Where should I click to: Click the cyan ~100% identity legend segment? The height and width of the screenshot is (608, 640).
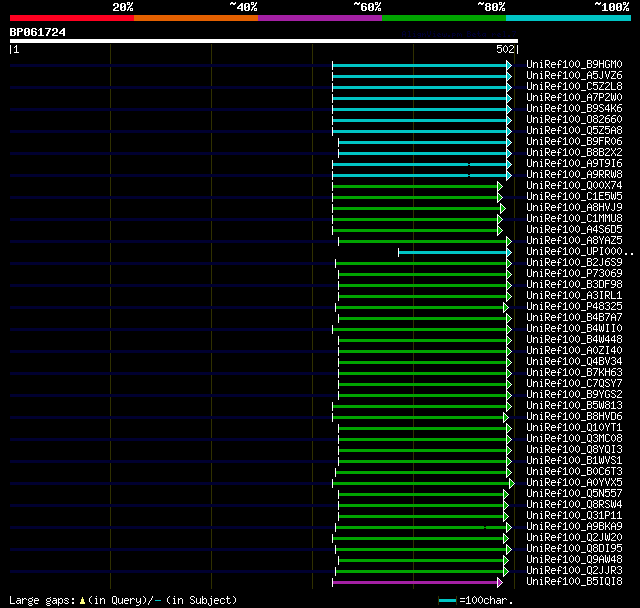click(x=568, y=18)
